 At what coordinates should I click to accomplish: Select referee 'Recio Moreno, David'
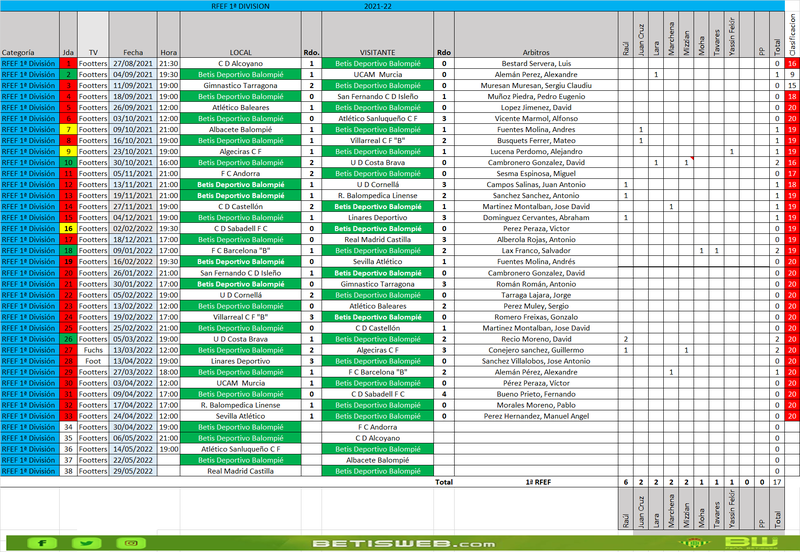point(536,339)
